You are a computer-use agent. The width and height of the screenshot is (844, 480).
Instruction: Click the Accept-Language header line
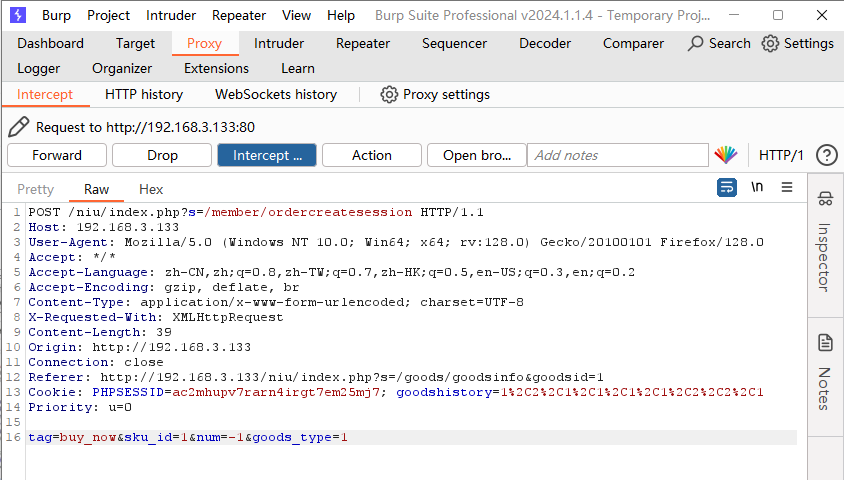click(x=332, y=272)
